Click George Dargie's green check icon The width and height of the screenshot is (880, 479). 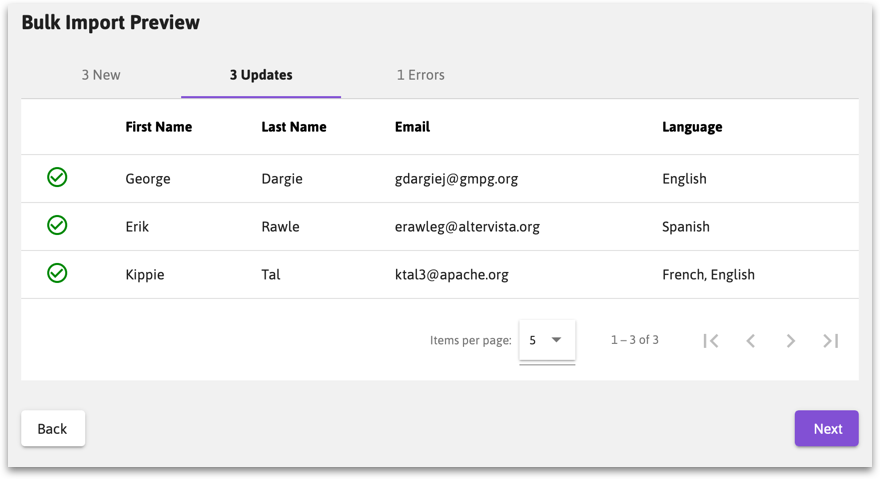[57, 177]
